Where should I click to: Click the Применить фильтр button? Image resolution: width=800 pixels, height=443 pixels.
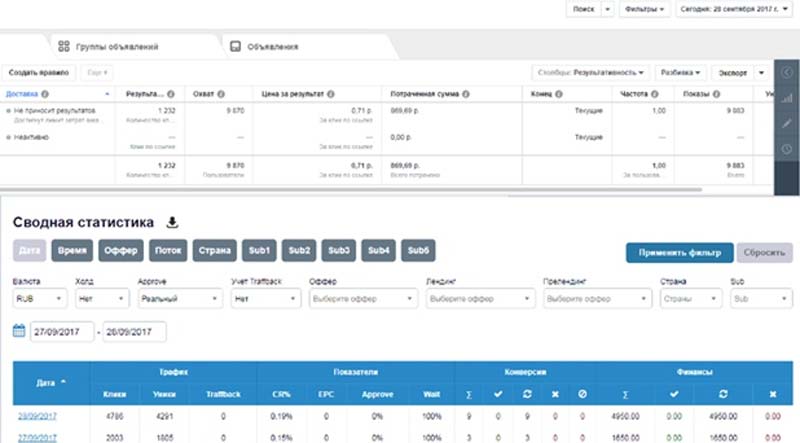coord(680,253)
